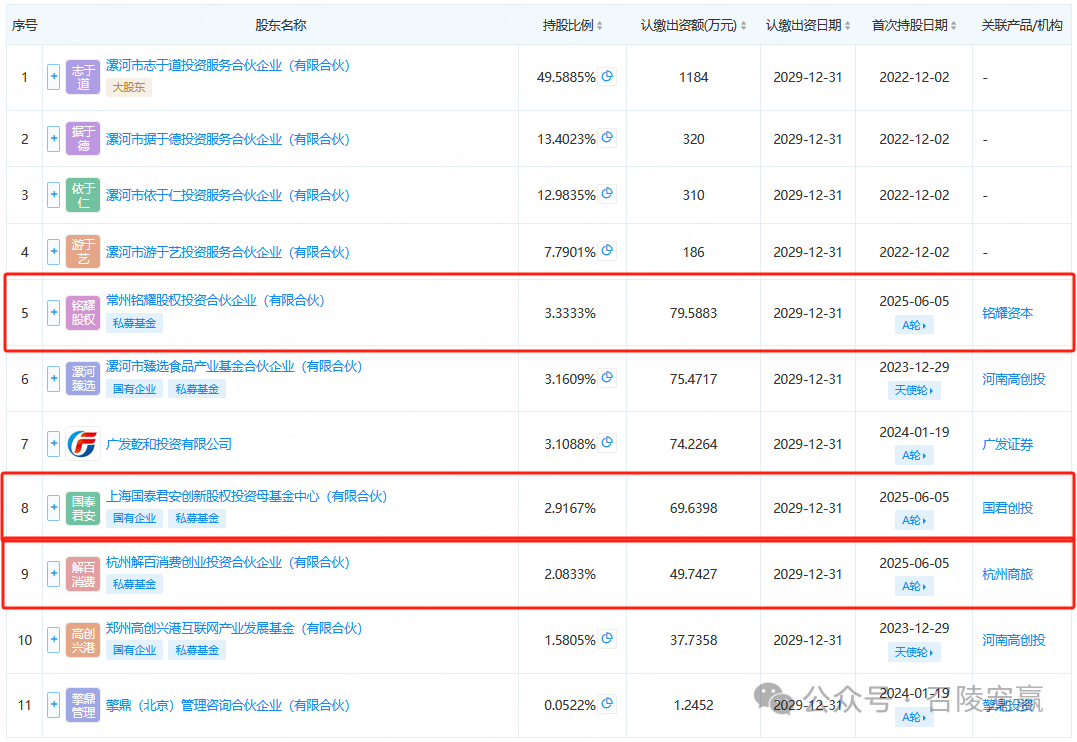
Task: Open equity chart icon beside 12.9835%
Action: [x=607, y=194]
